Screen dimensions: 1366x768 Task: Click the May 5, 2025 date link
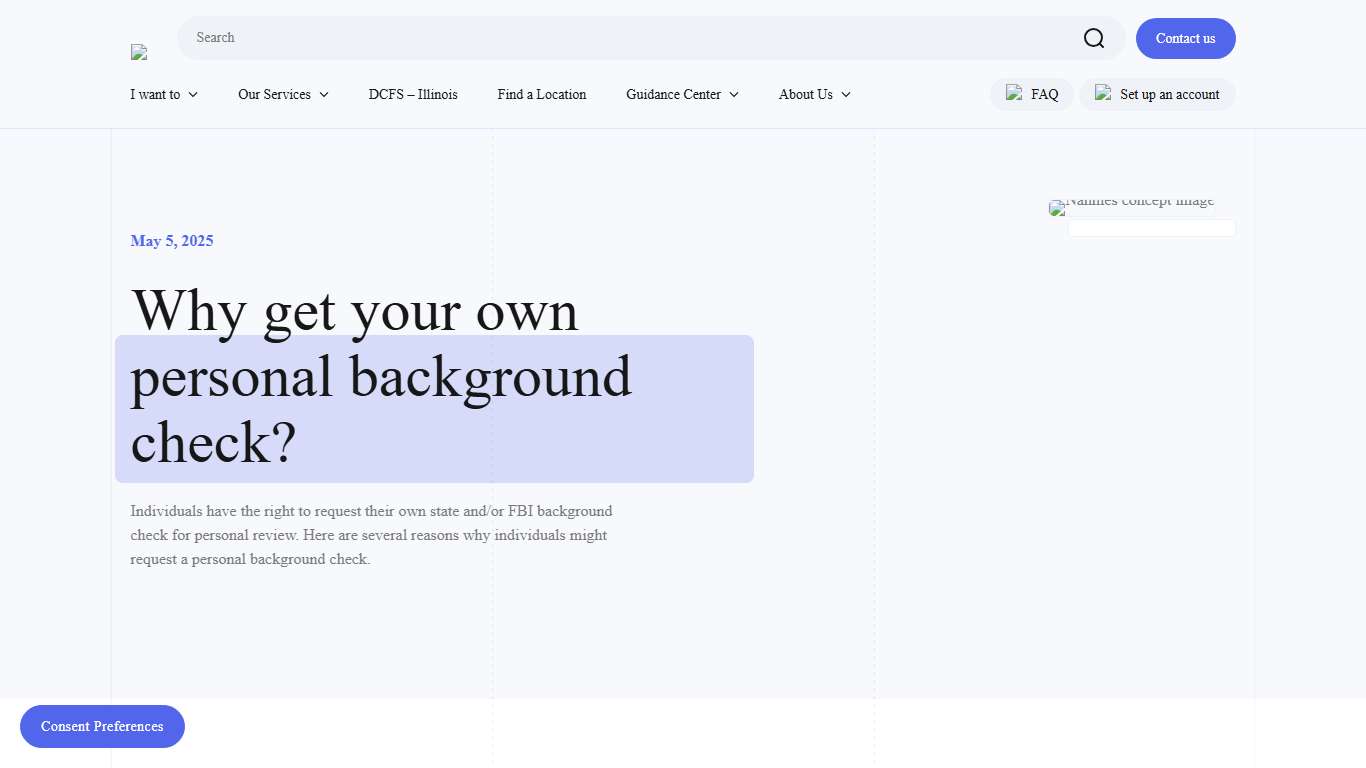pyautogui.click(x=171, y=240)
